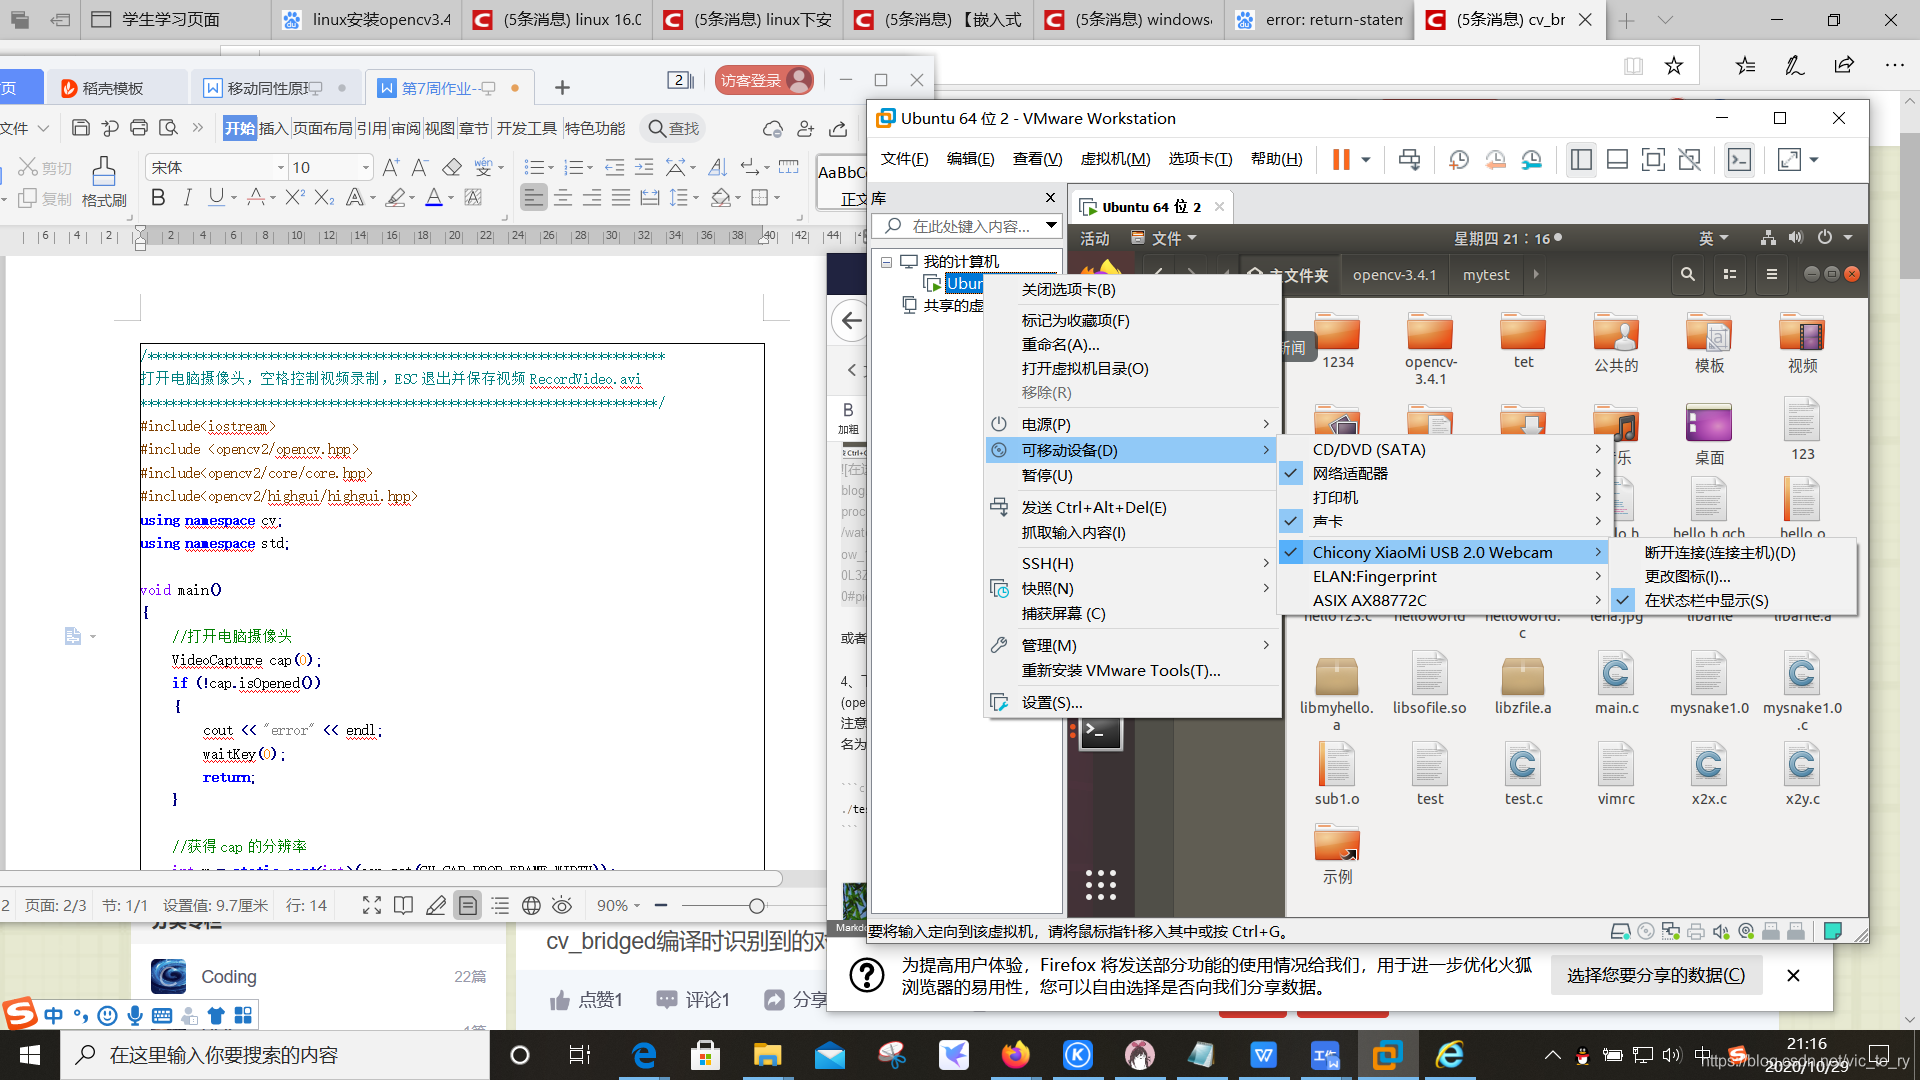Click align left icon in WPS

pos(534,198)
